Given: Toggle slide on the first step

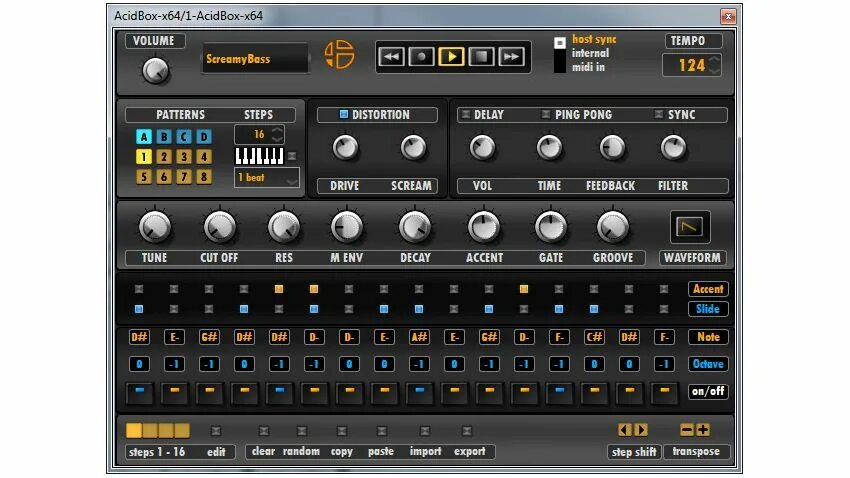Looking at the screenshot, I should click(x=139, y=309).
